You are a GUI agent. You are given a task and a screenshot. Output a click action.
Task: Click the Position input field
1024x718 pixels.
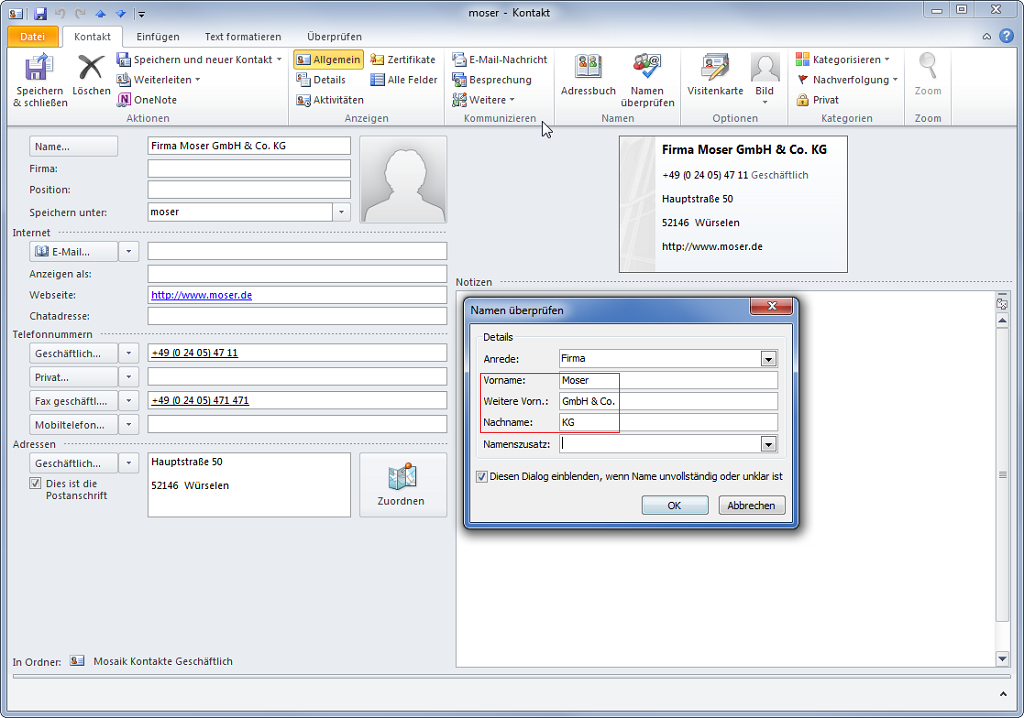pyautogui.click(x=249, y=189)
